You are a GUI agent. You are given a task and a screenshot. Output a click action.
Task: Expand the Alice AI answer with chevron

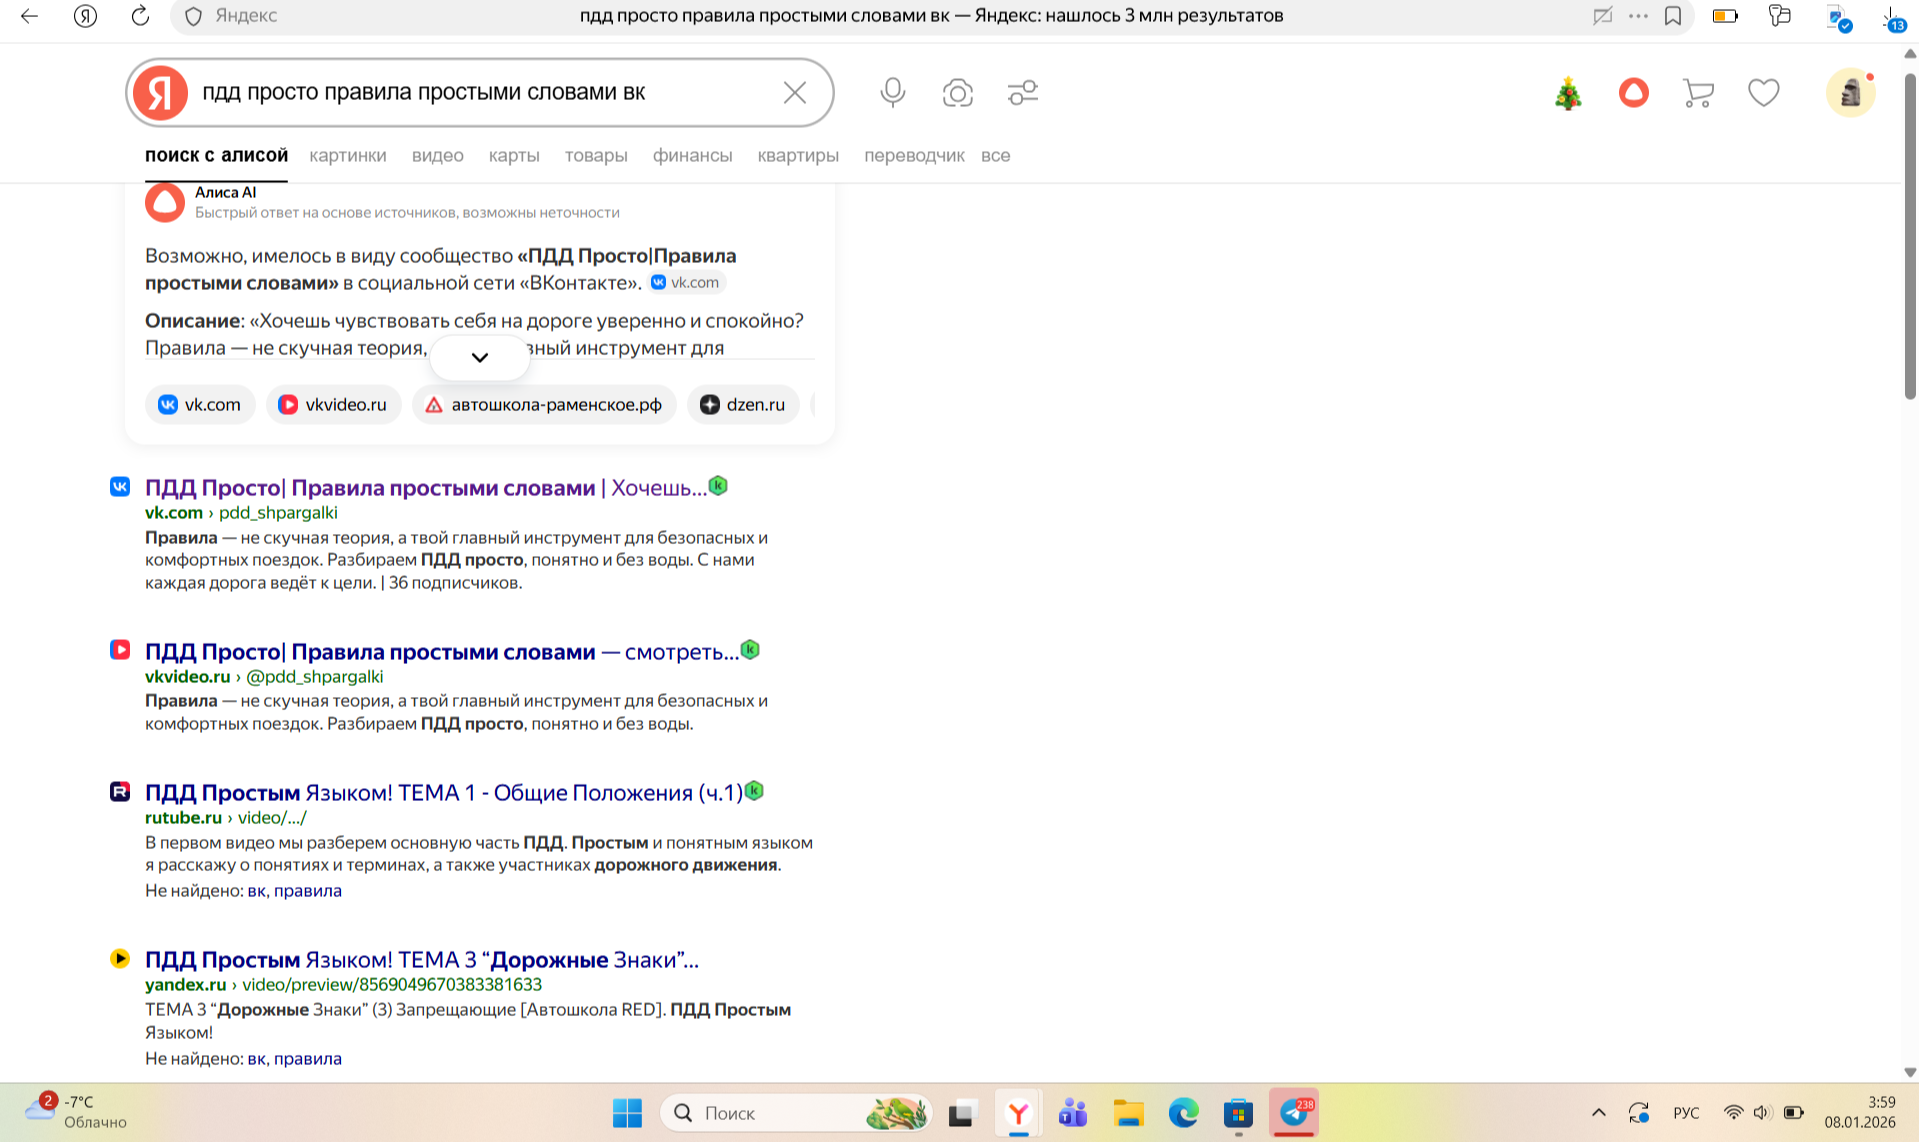point(480,357)
